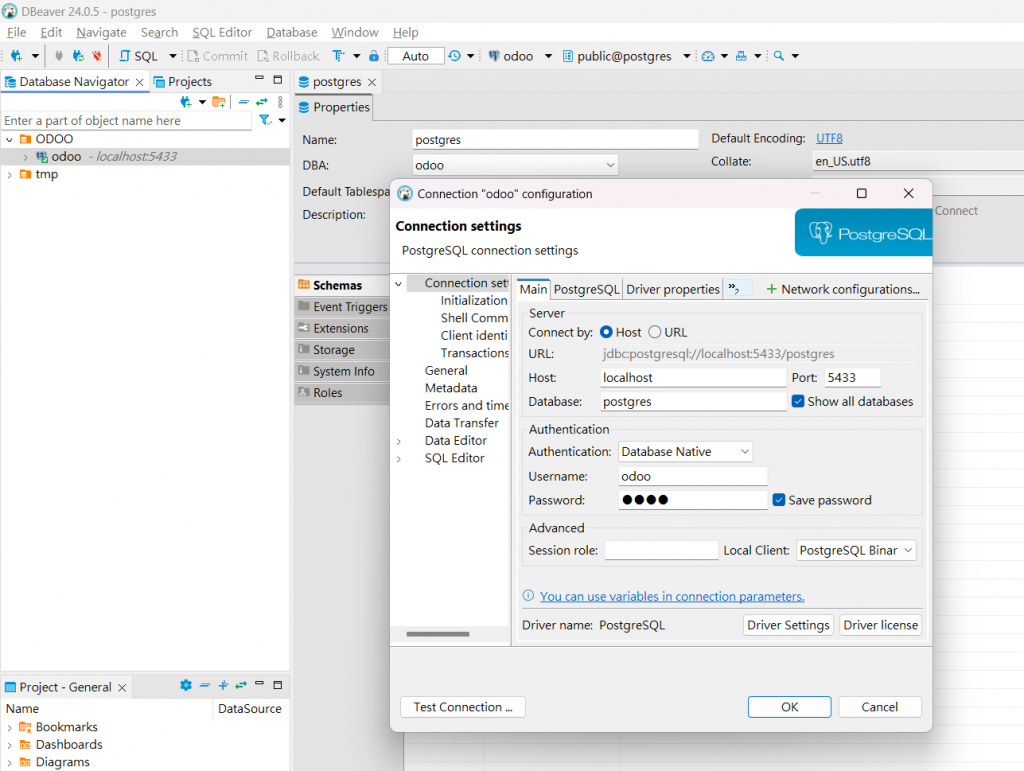Expand the tmp folder in navigator

point(9,174)
